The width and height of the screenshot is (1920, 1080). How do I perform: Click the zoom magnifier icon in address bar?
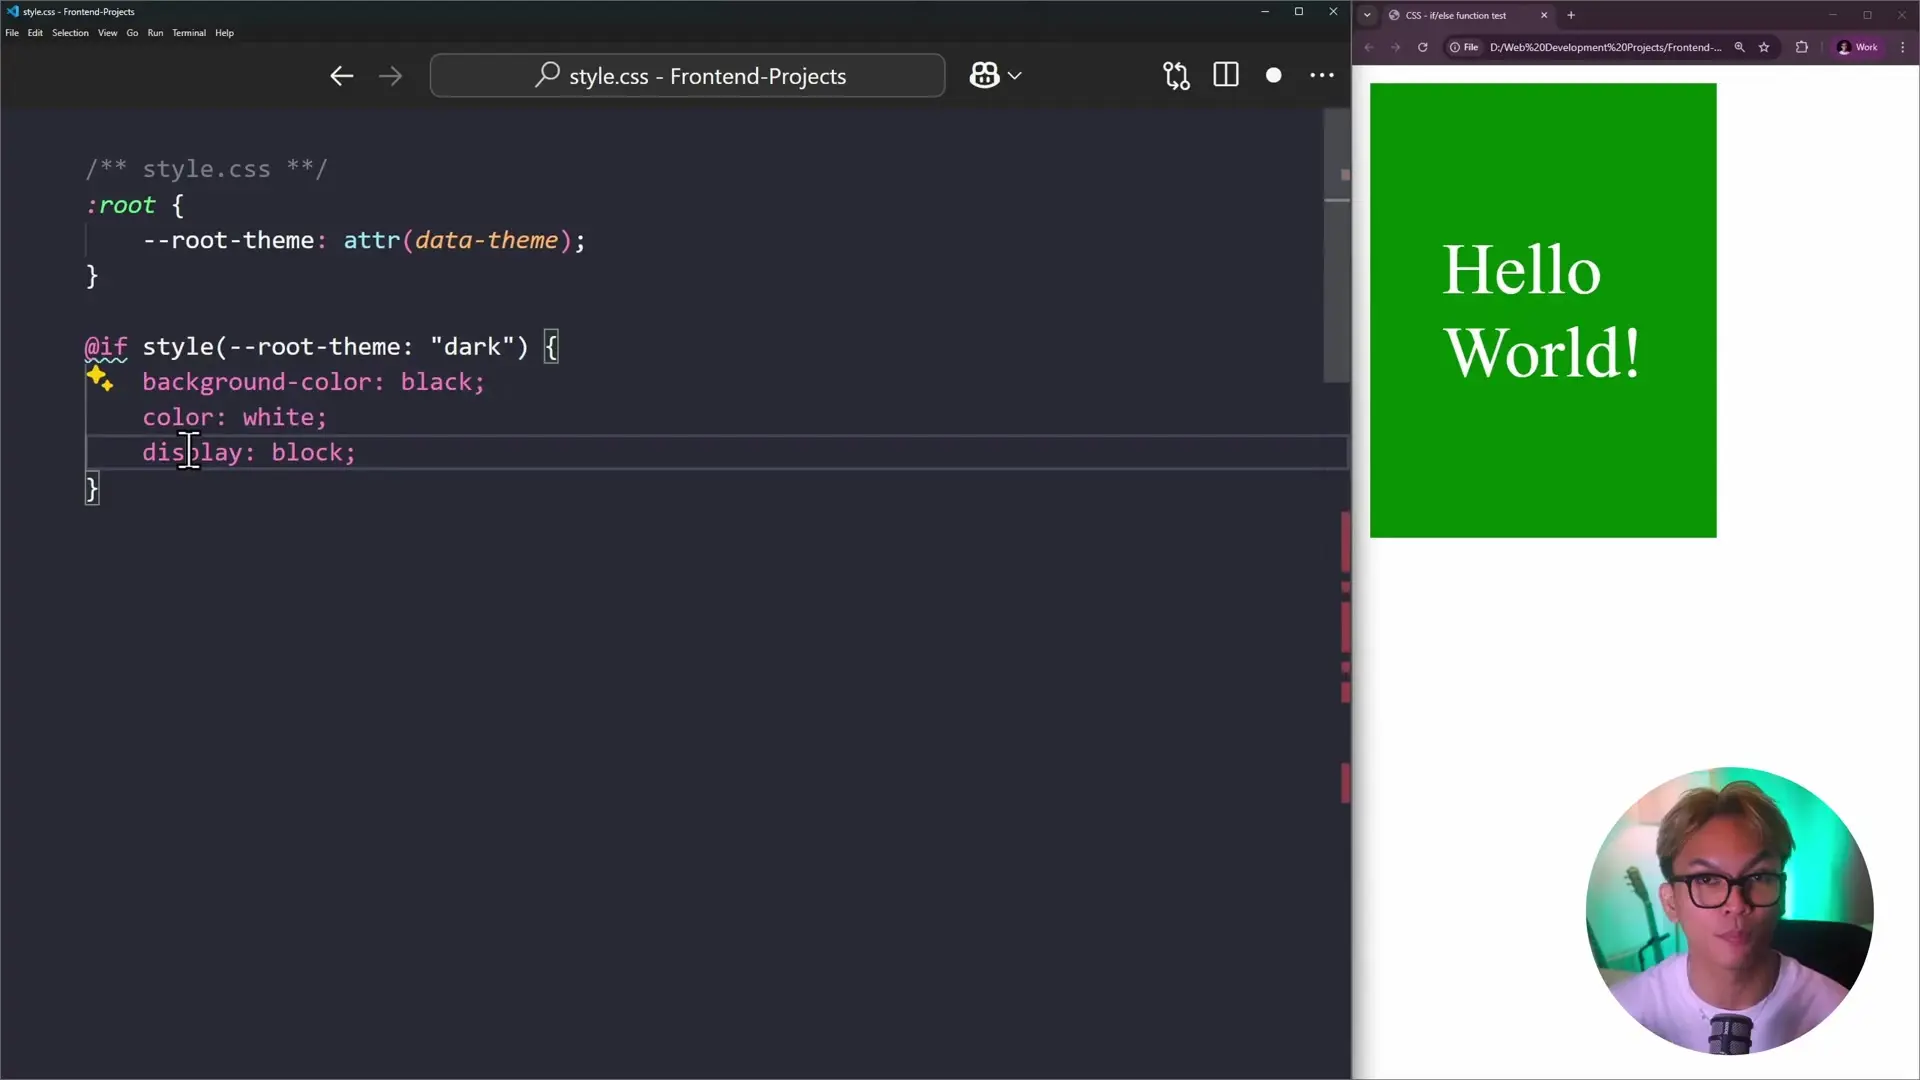(x=1740, y=47)
